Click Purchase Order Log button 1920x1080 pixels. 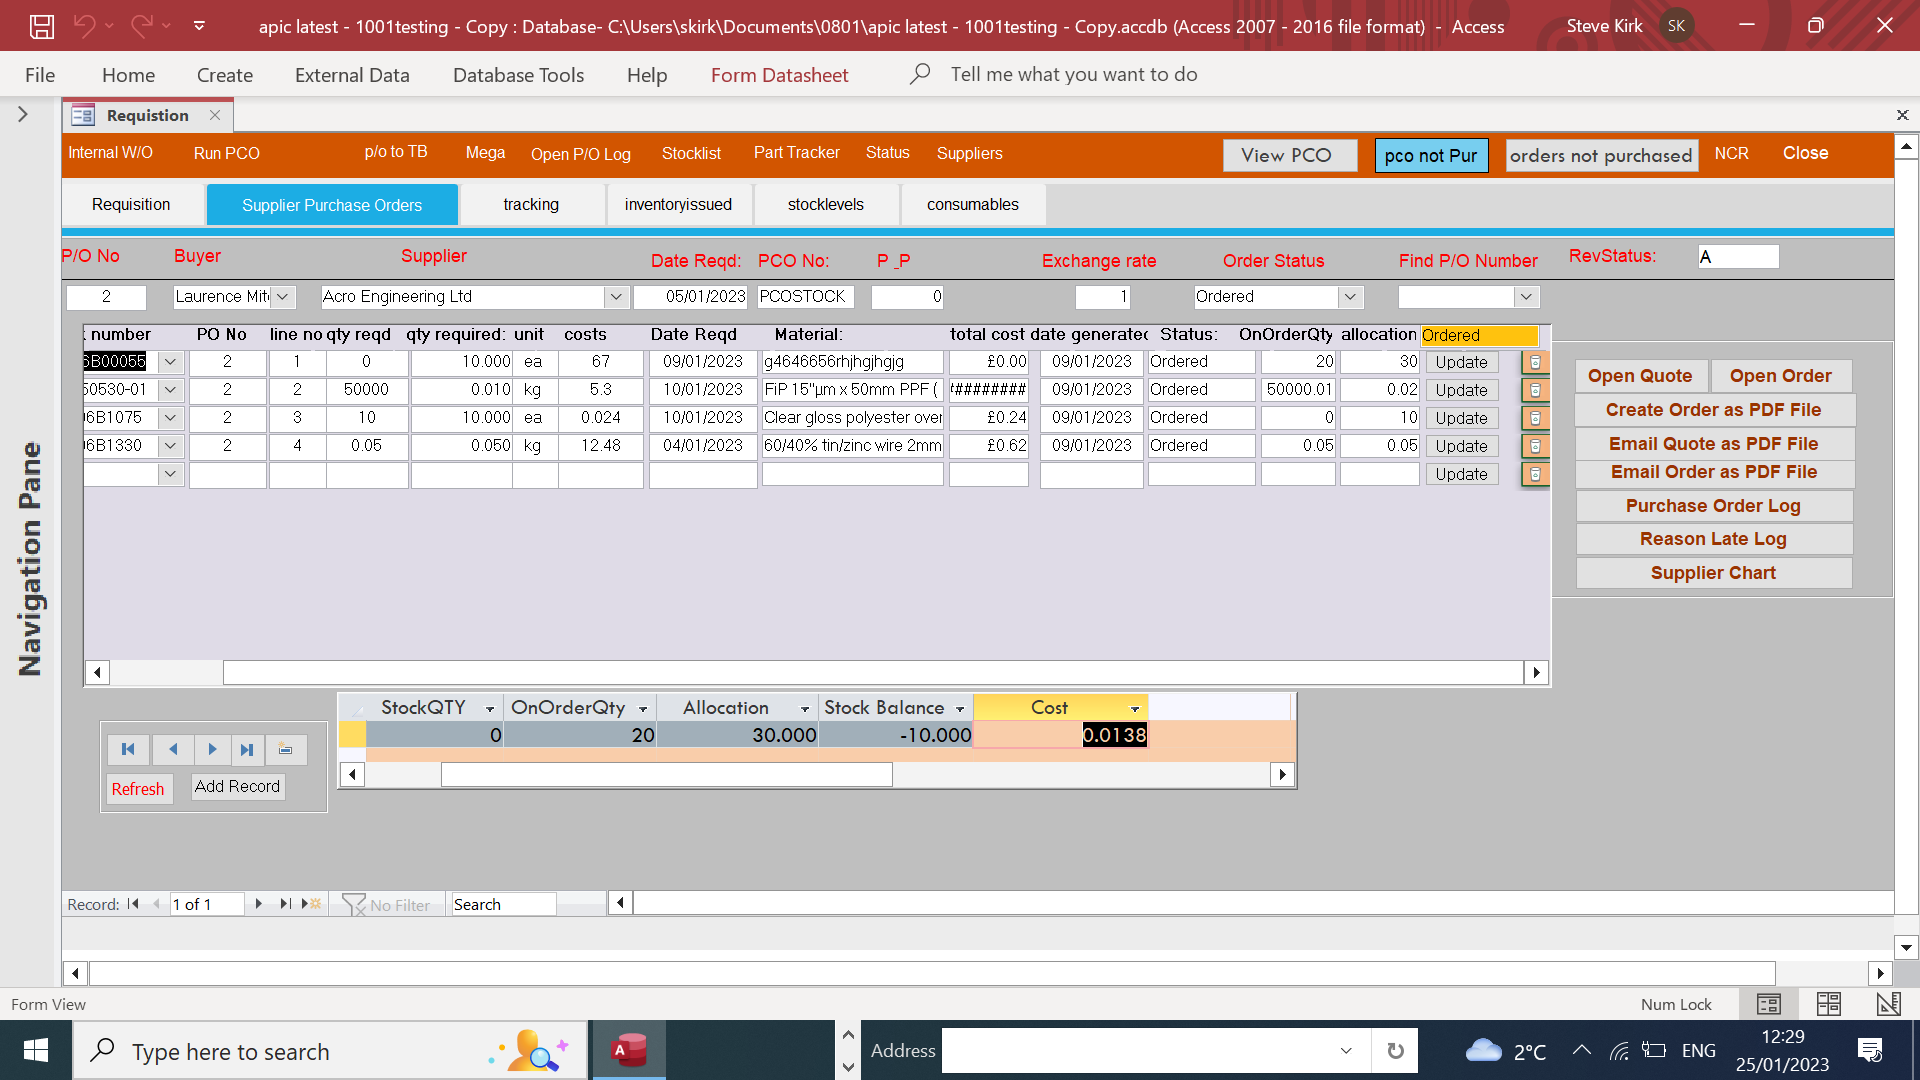pos(1714,506)
